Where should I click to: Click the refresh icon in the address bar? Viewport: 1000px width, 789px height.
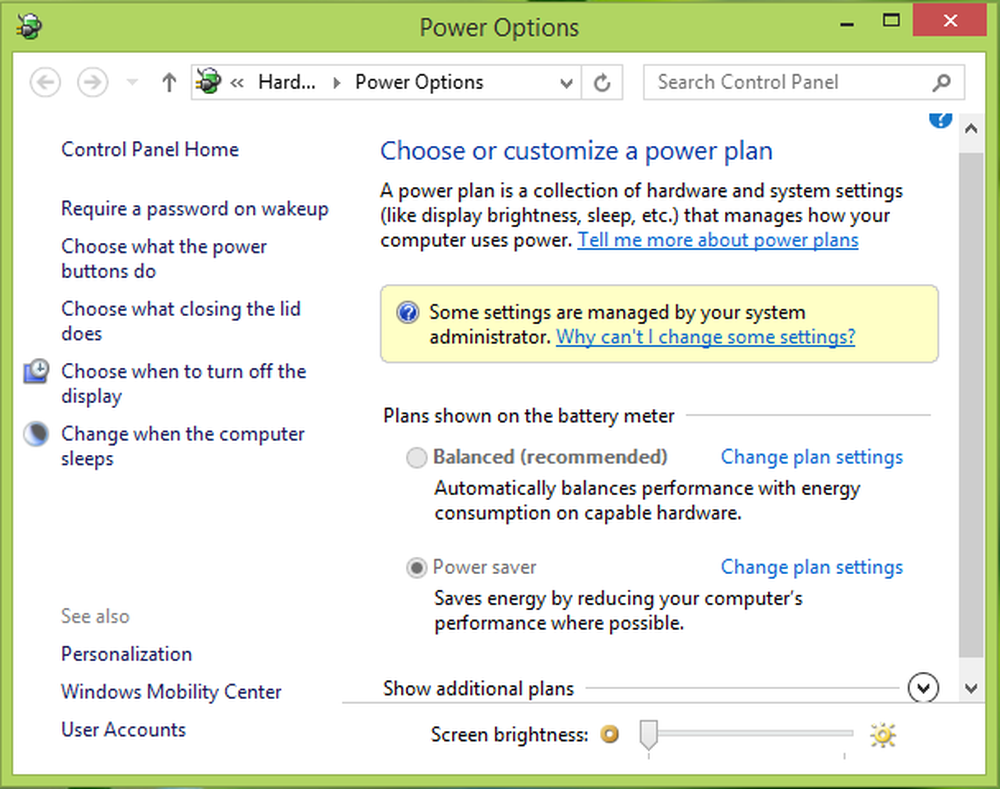point(602,82)
